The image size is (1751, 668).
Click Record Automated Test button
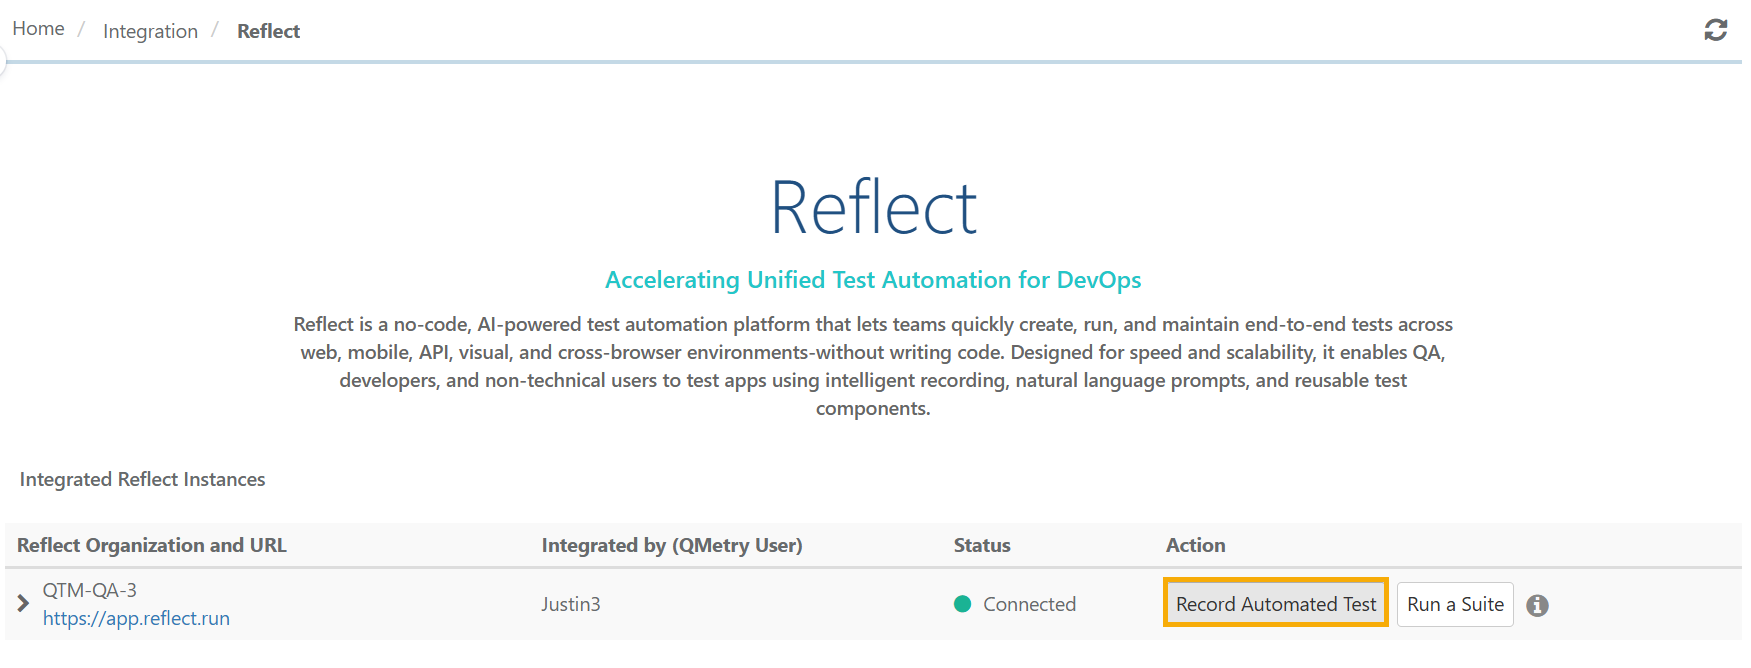pyautogui.click(x=1276, y=603)
